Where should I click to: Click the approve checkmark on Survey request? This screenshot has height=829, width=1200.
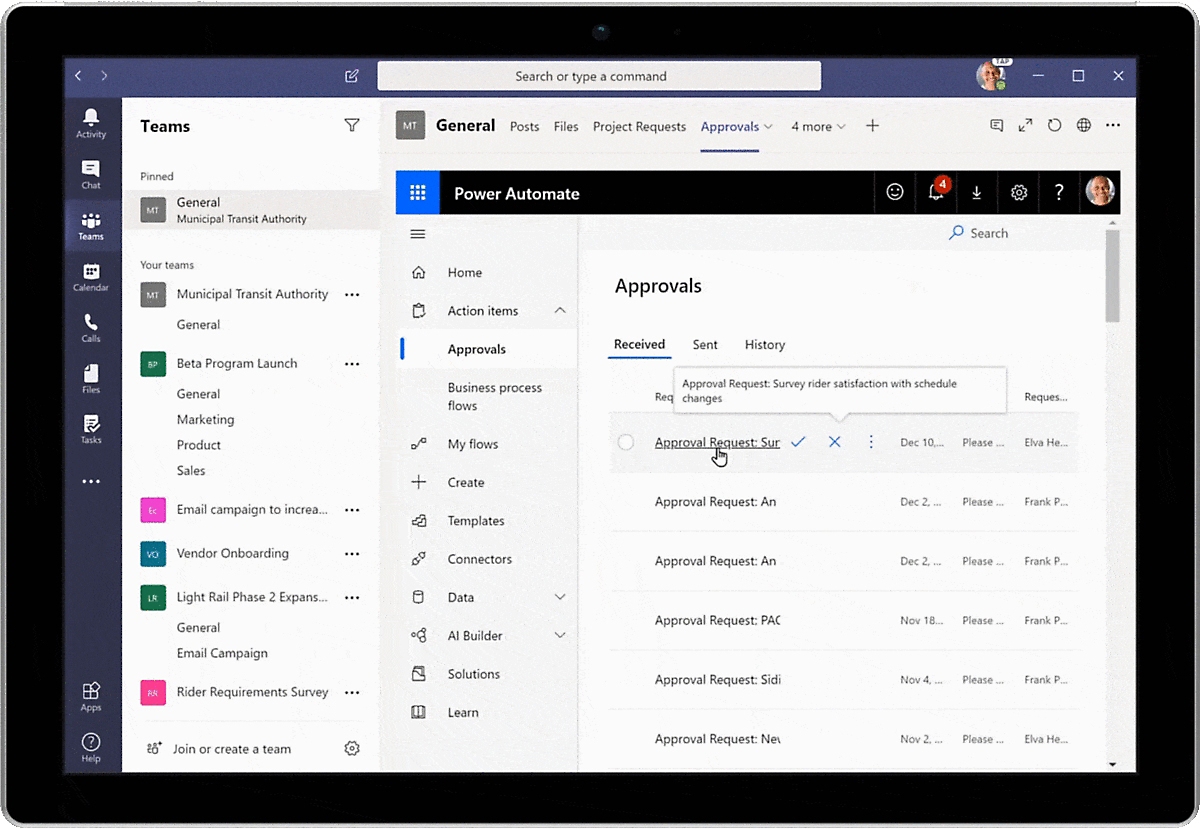[798, 442]
